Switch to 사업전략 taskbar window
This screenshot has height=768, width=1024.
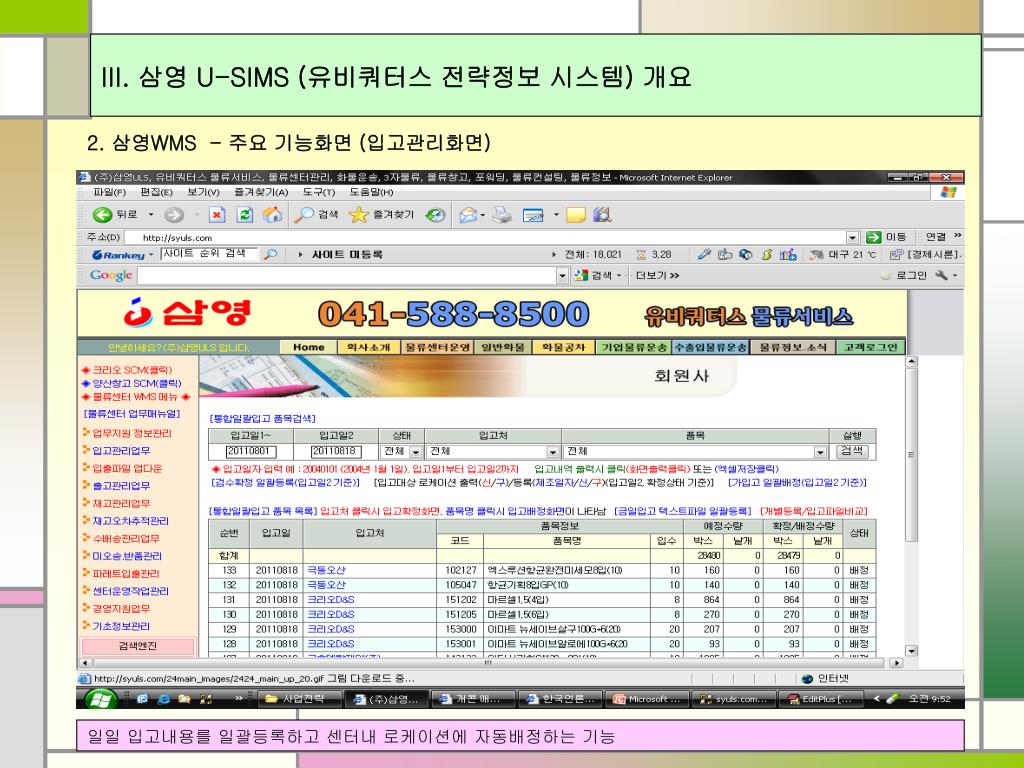coord(299,699)
